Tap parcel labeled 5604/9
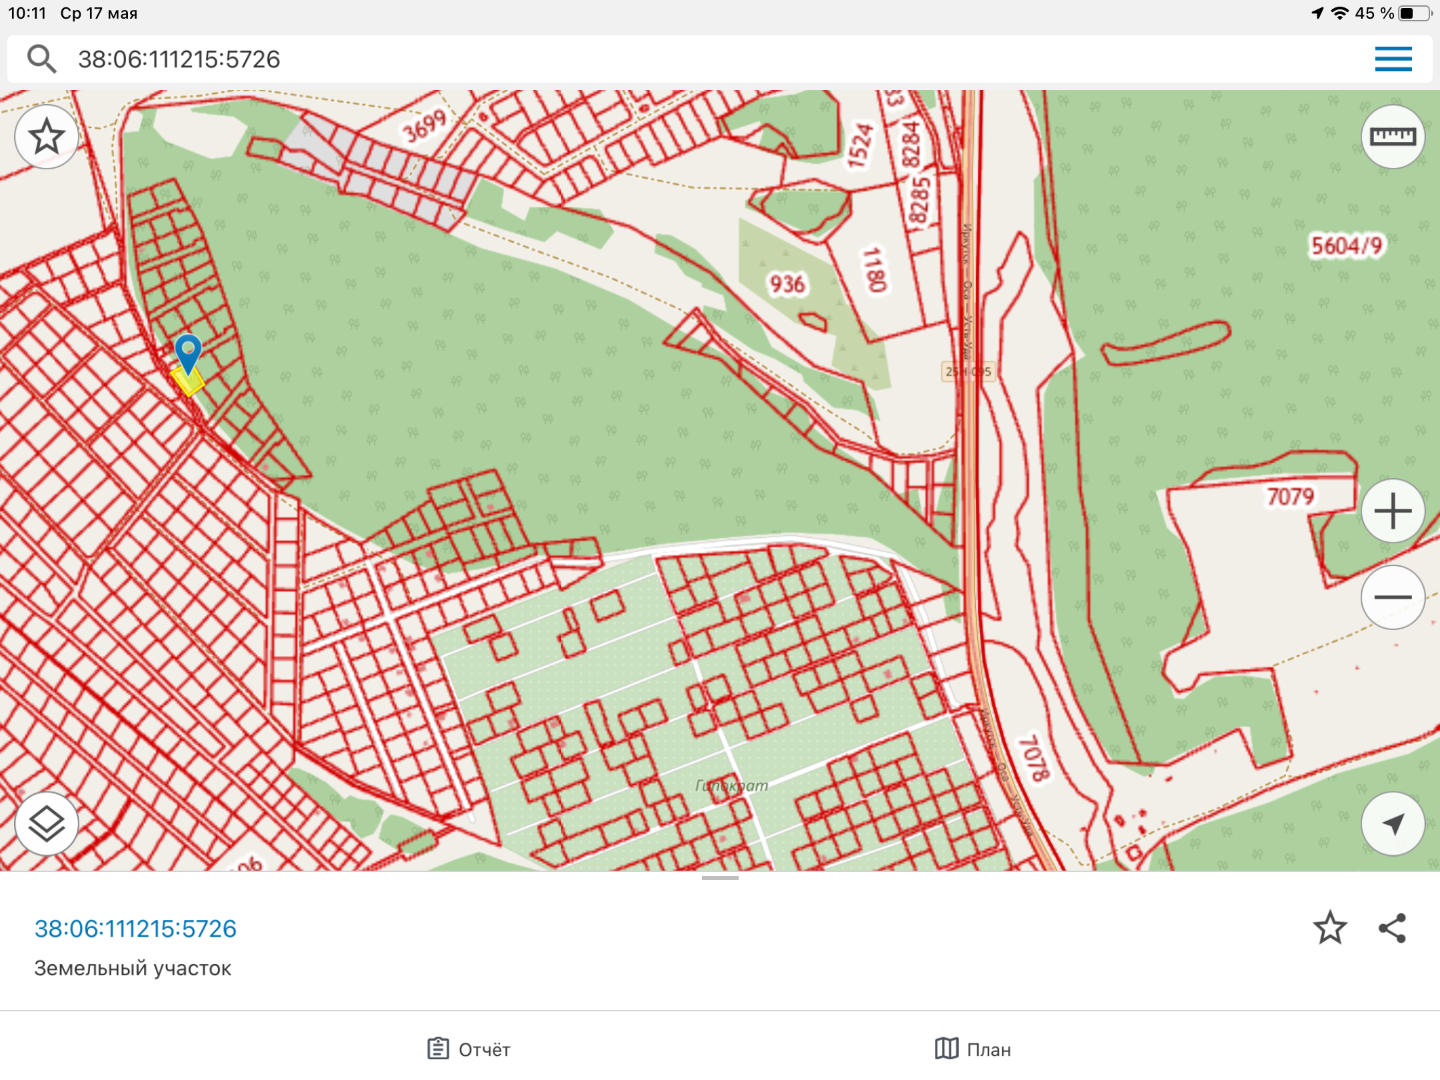This screenshot has width=1440, height=1080. point(1347,246)
